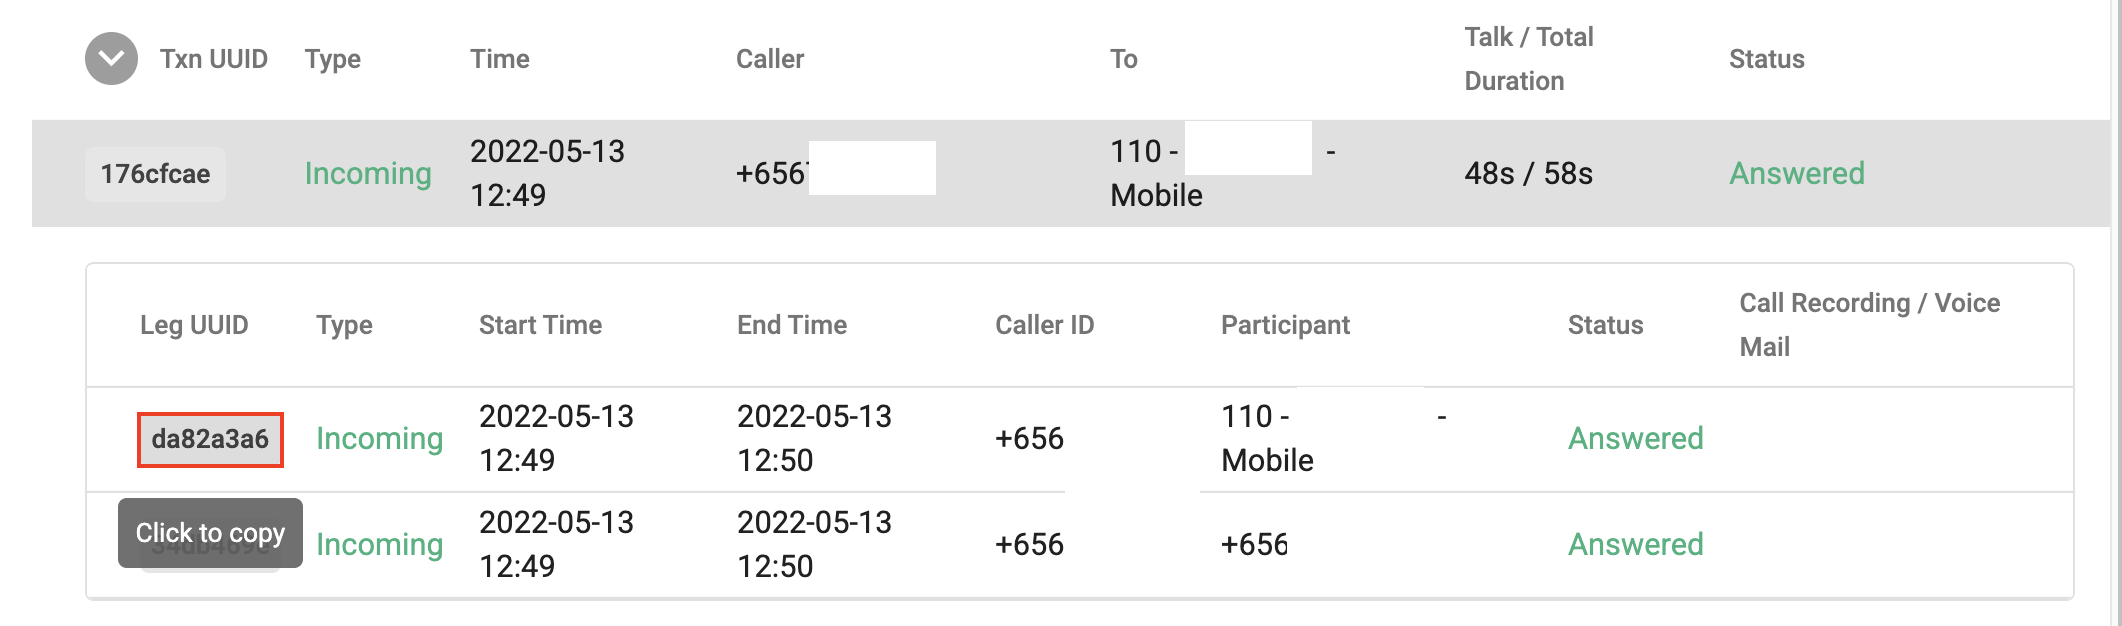Image resolution: width=2122 pixels, height=626 pixels.
Task: Click the Talk / Total Duration column header
Action: point(1529,59)
